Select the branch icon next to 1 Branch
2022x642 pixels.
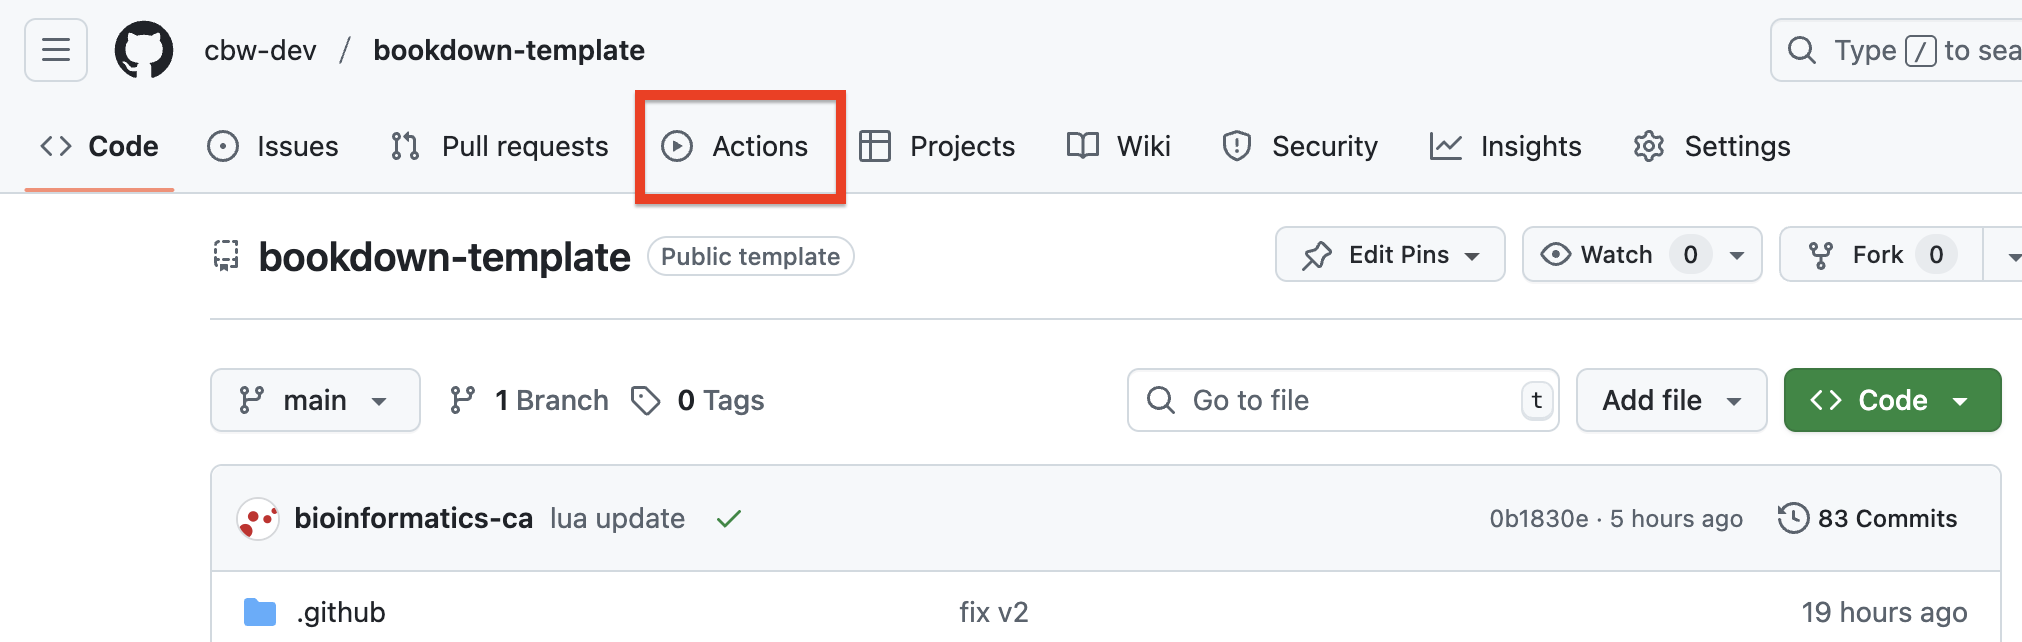[463, 400]
